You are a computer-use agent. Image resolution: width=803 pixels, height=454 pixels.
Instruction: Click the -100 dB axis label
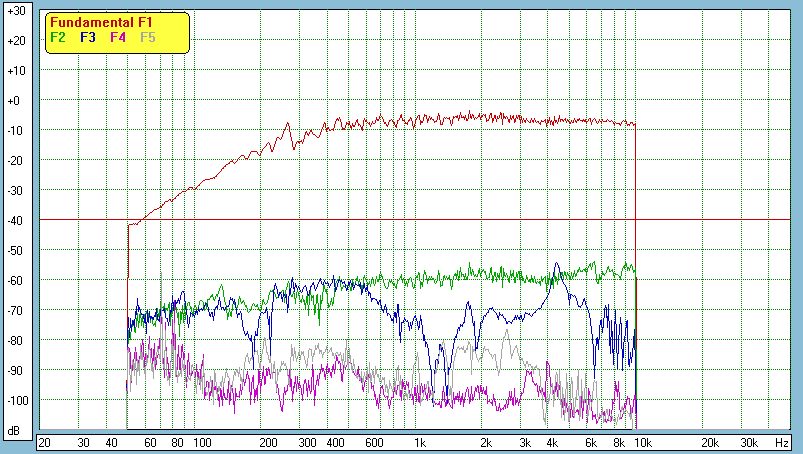click(18, 400)
